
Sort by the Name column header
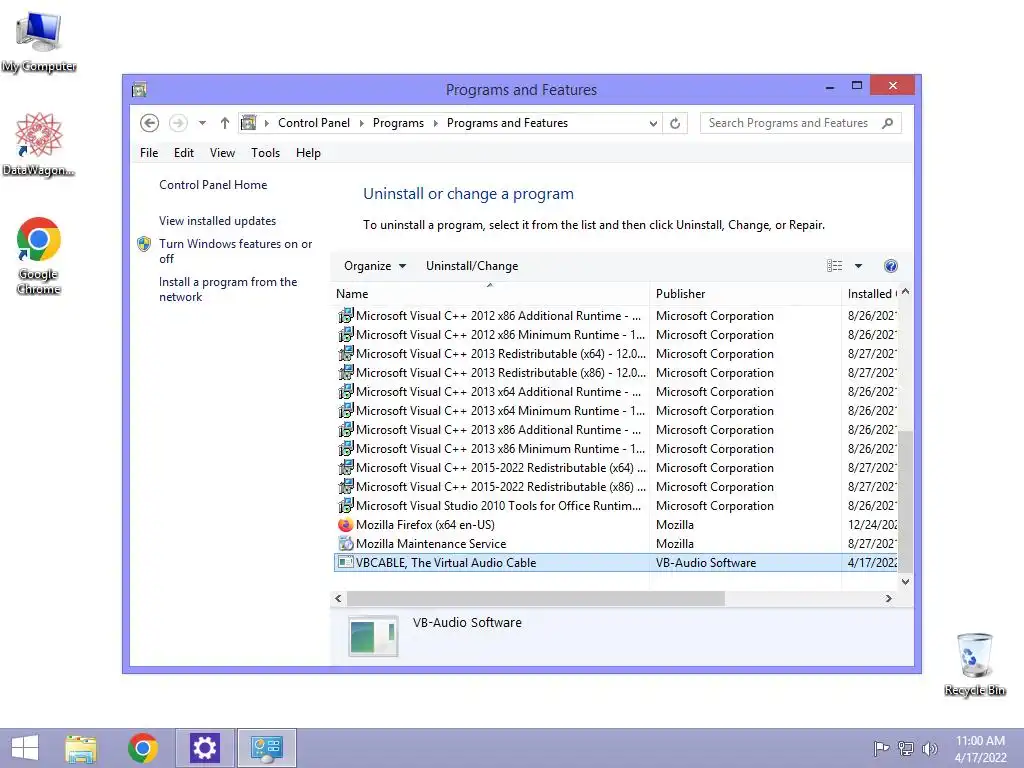(x=490, y=294)
